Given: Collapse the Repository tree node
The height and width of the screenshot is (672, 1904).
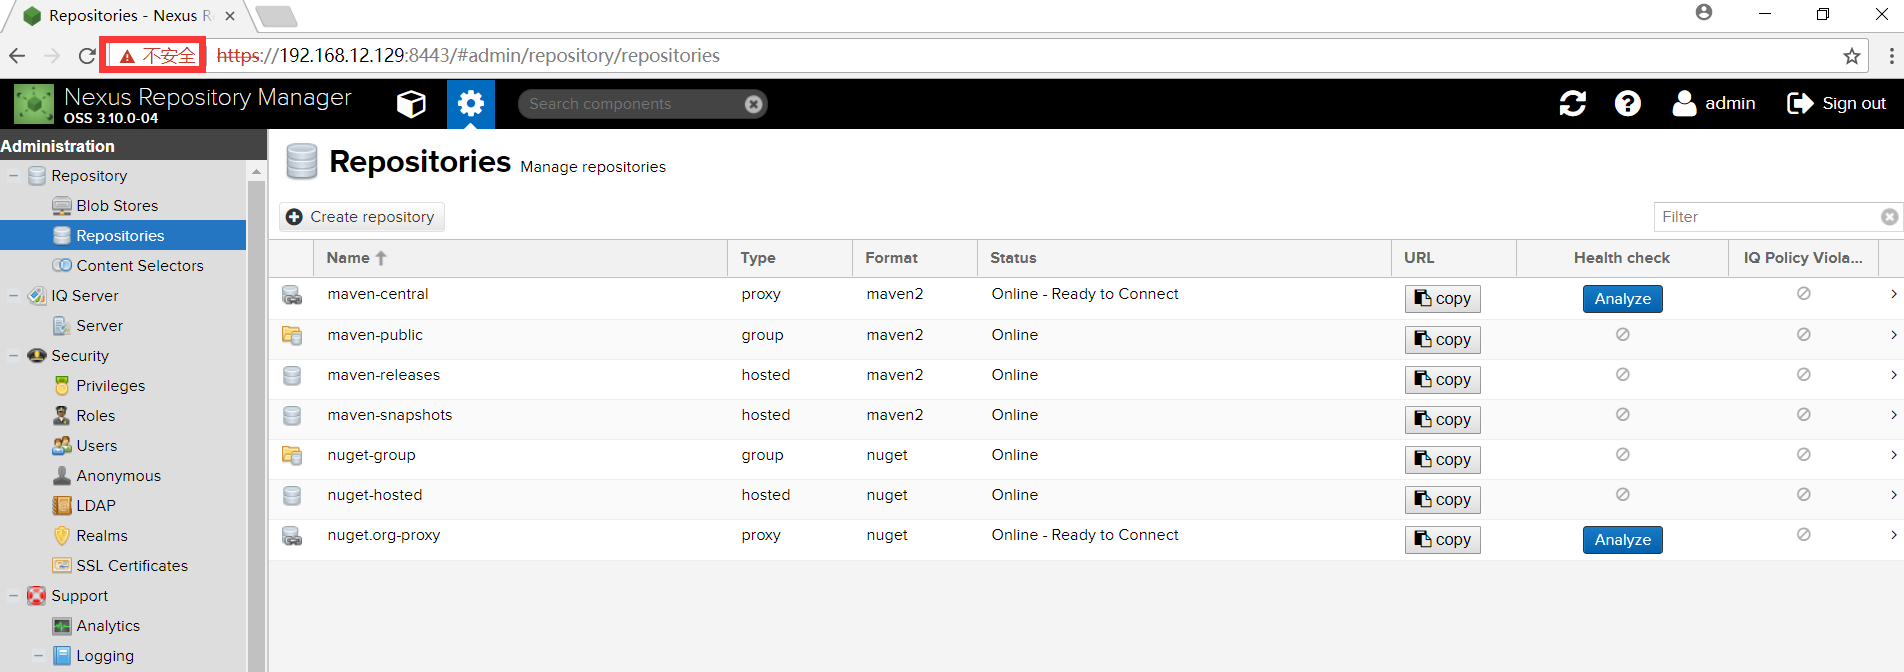Looking at the screenshot, I should coord(14,176).
